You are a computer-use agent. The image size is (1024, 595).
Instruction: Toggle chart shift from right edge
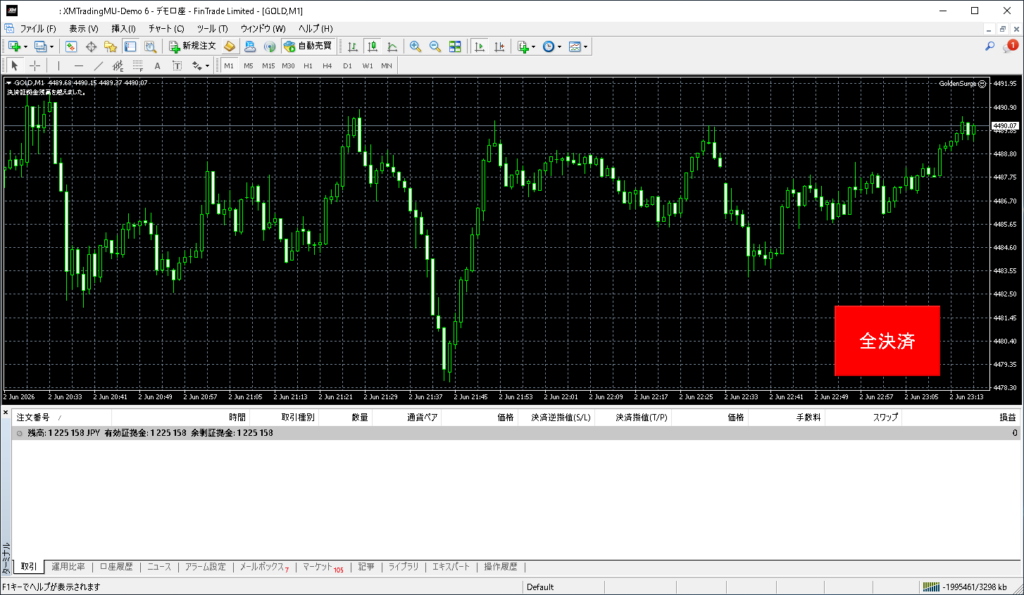499,46
